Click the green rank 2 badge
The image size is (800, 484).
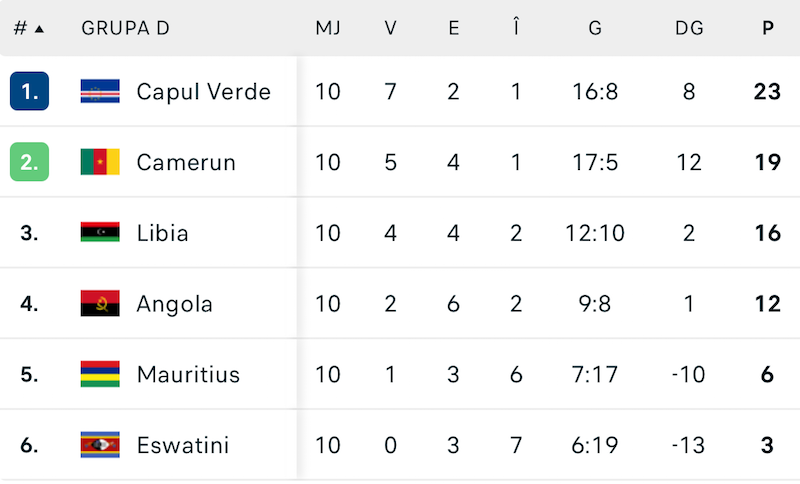(x=29, y=162)
